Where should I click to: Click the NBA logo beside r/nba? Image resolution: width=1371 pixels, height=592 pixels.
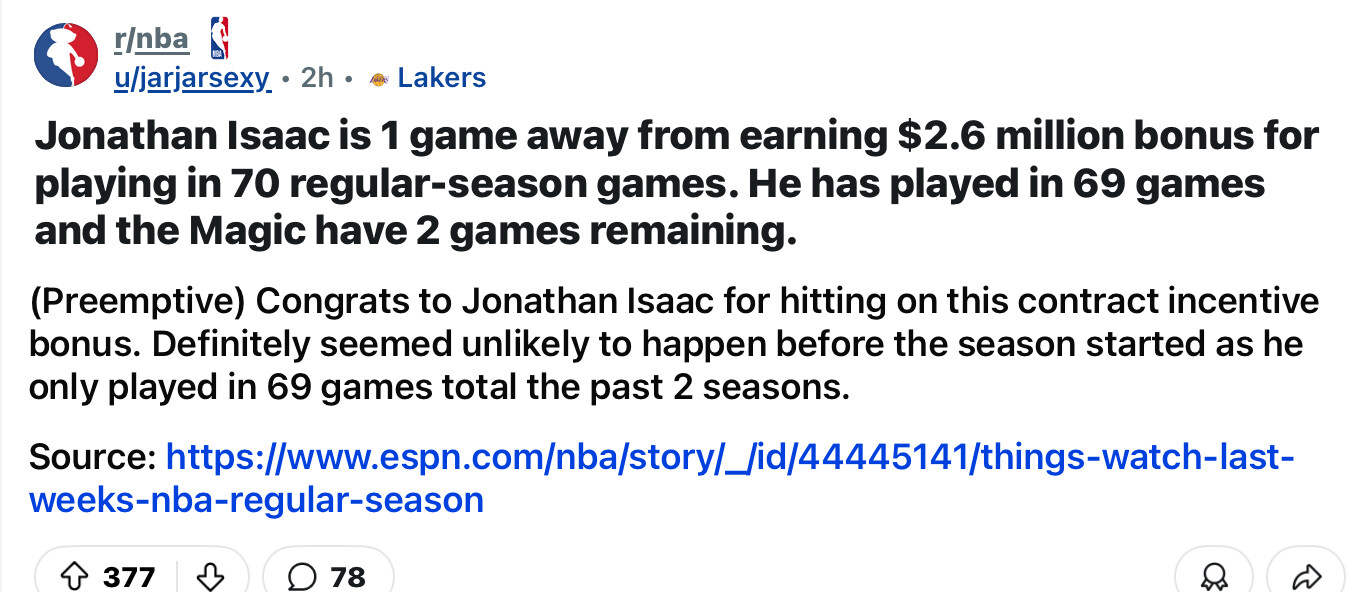(x=219, y=37)
